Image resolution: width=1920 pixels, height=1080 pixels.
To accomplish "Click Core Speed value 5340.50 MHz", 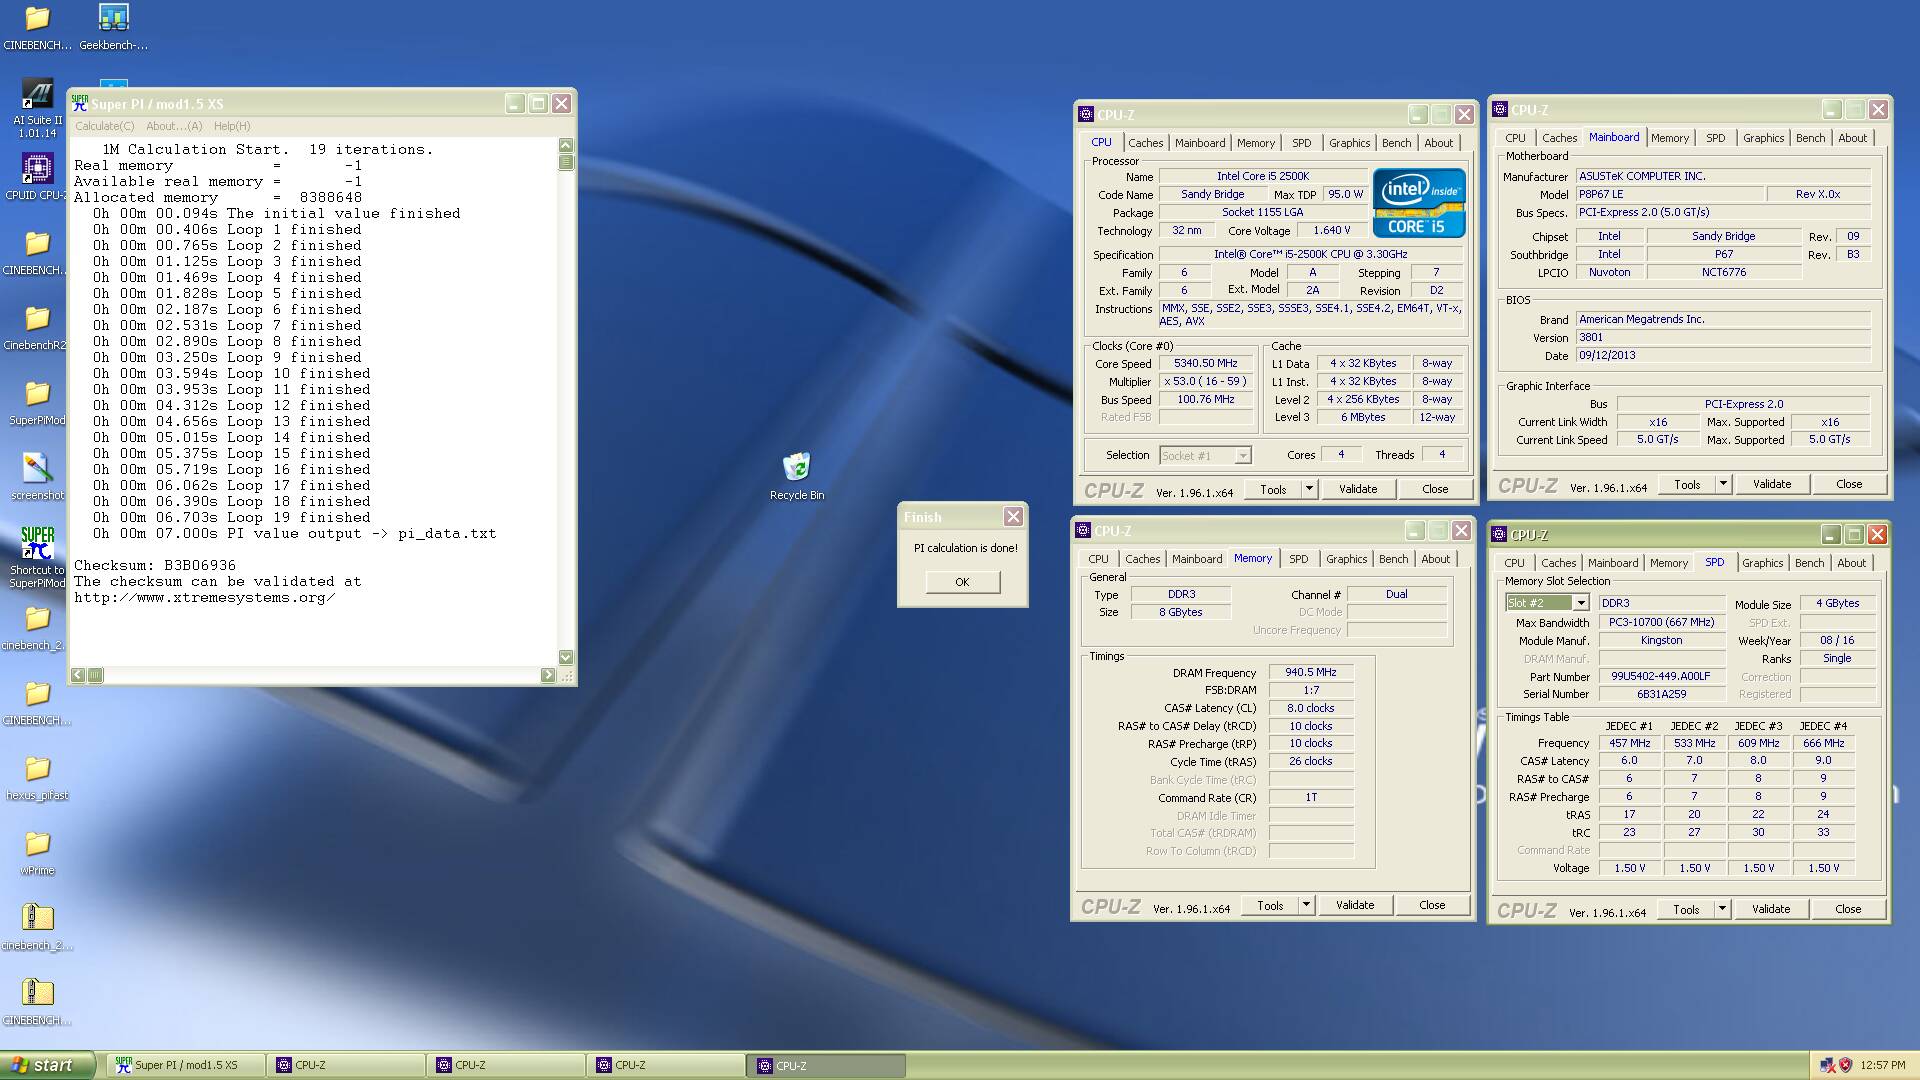I will click(x=1205, y=364).
